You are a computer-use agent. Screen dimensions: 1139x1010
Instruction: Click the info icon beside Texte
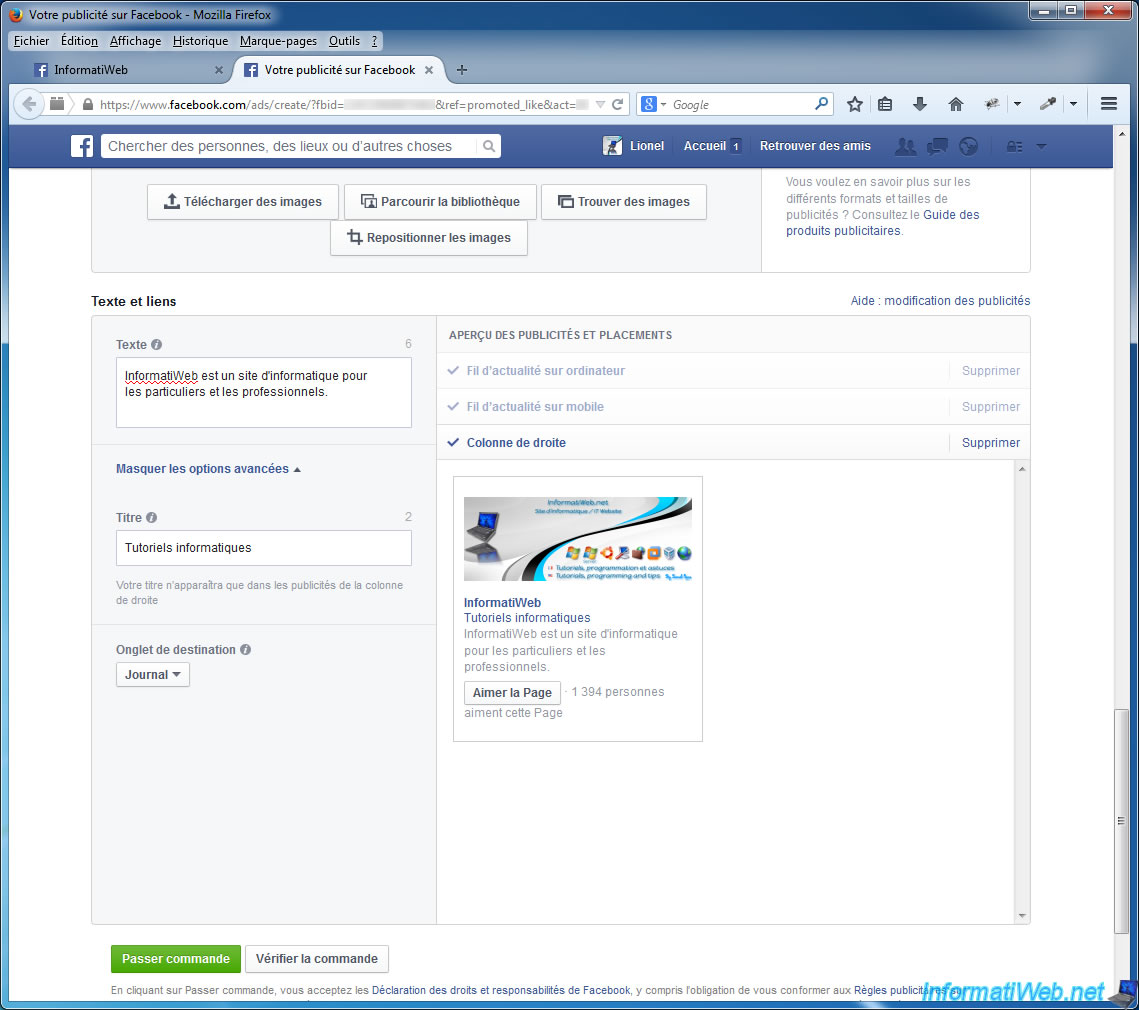click(156, 344)
